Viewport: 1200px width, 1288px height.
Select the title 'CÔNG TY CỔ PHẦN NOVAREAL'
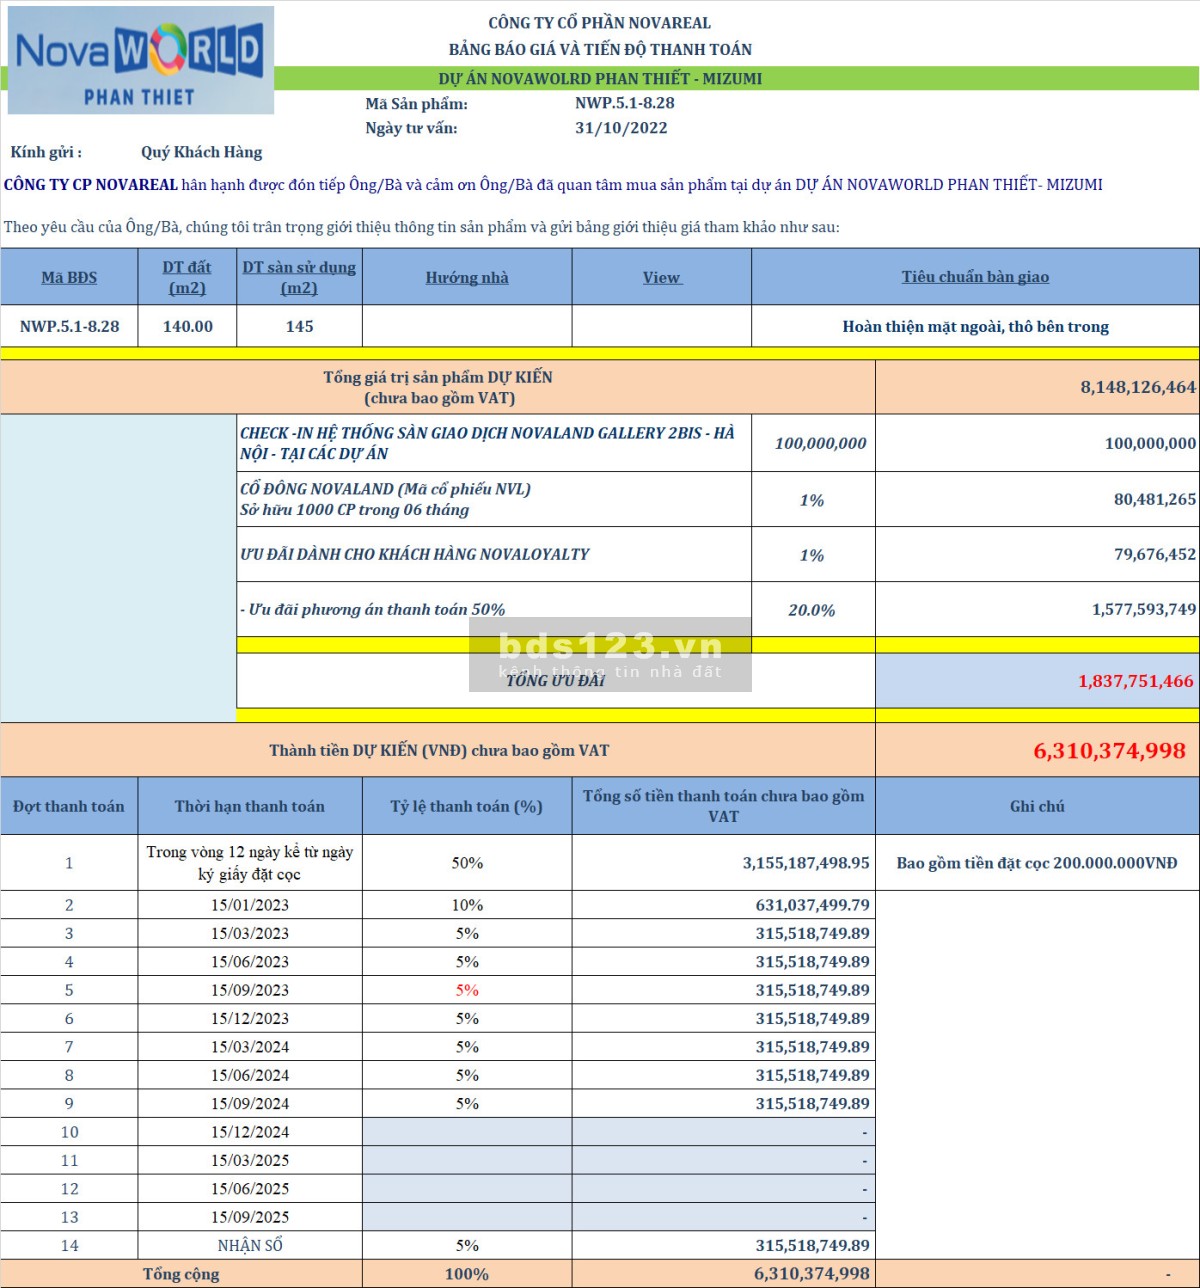point(599,23)
